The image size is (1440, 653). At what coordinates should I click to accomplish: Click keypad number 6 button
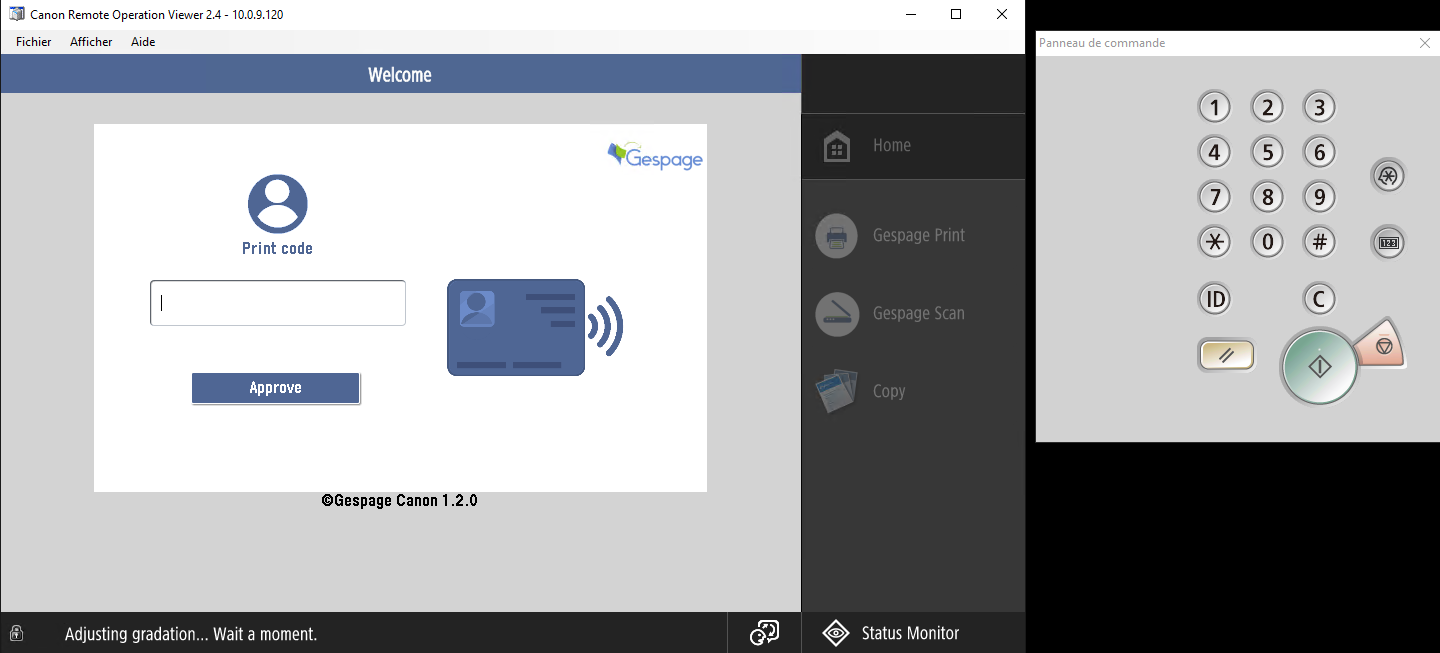[1319, 153]
